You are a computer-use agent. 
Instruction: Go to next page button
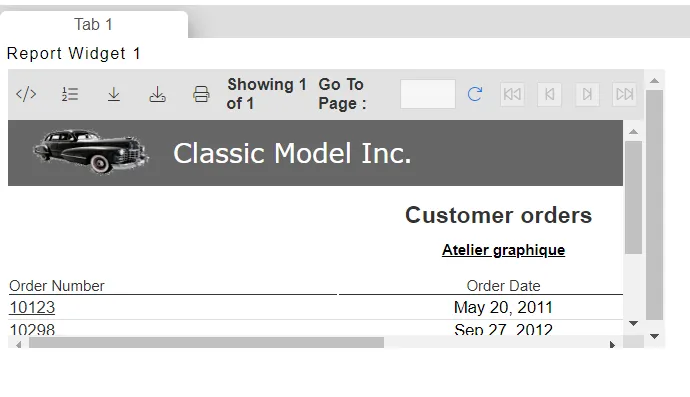[587, 94]
